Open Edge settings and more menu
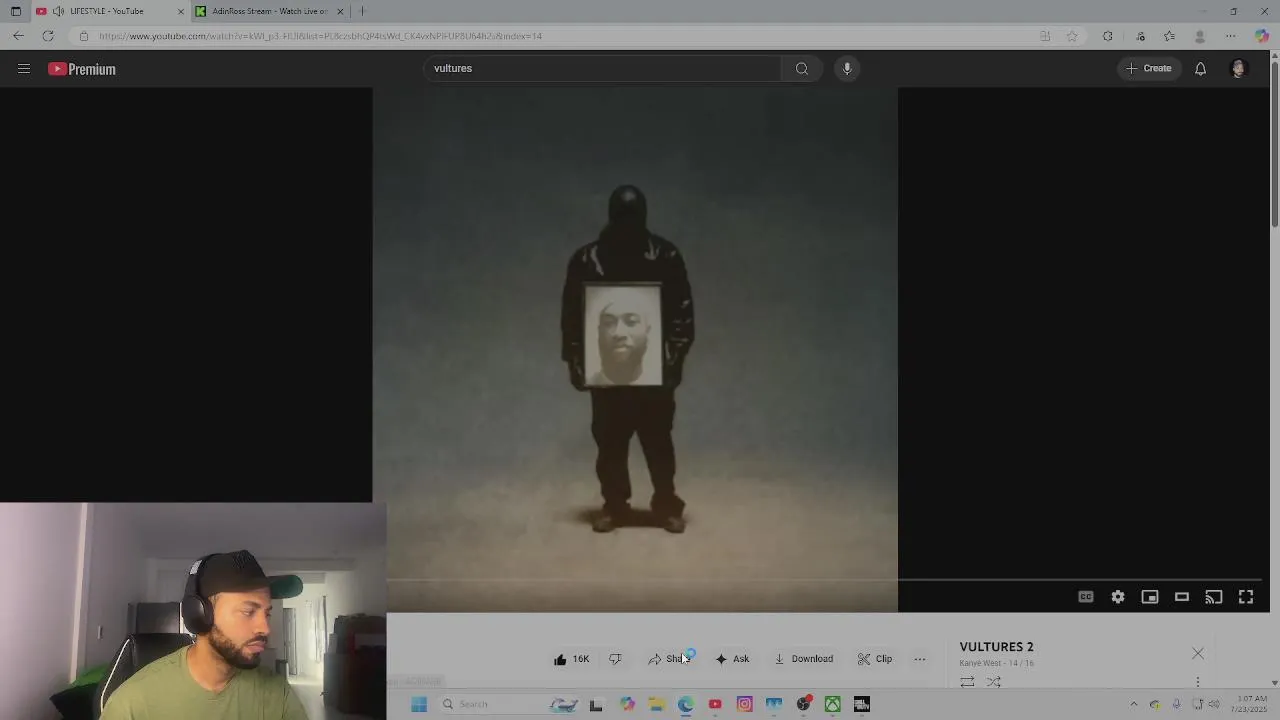This screenshot has height=720, width=1280. (x=1231, y=36)
